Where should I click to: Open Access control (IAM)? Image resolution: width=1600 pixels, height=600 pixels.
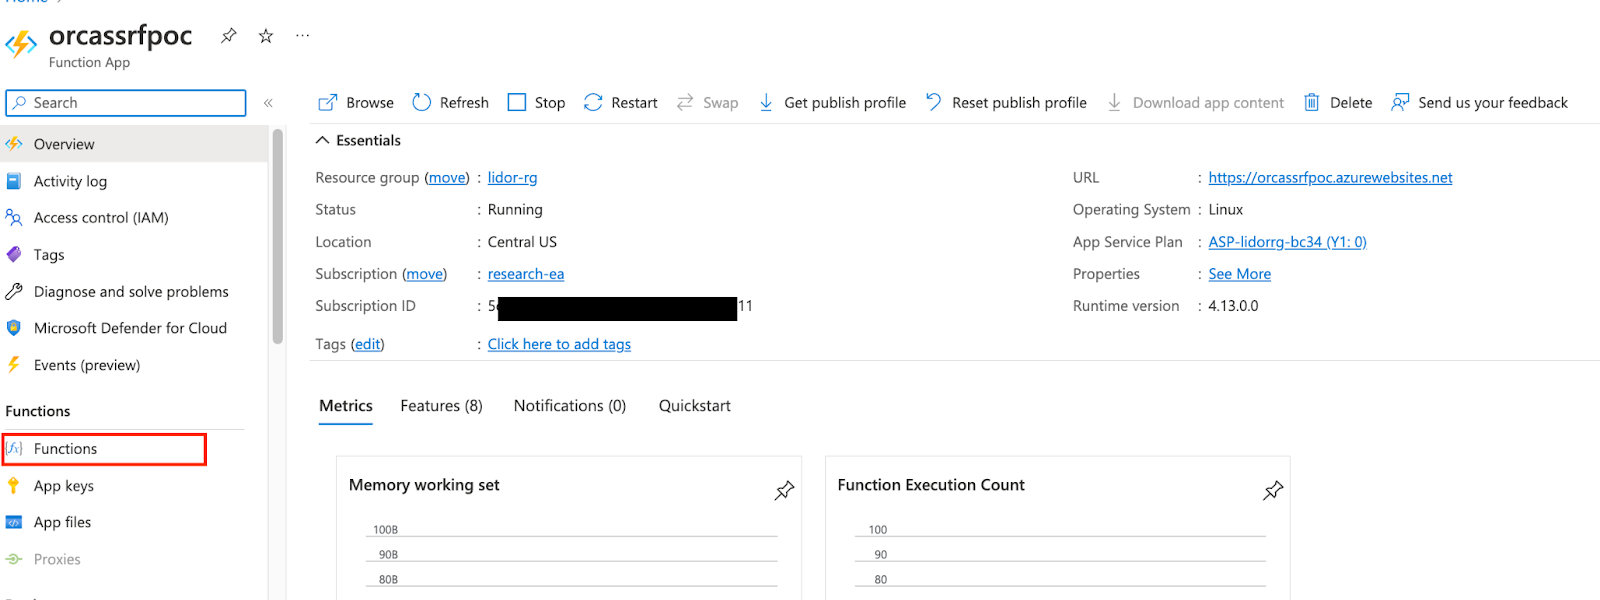tap(134, 218)
